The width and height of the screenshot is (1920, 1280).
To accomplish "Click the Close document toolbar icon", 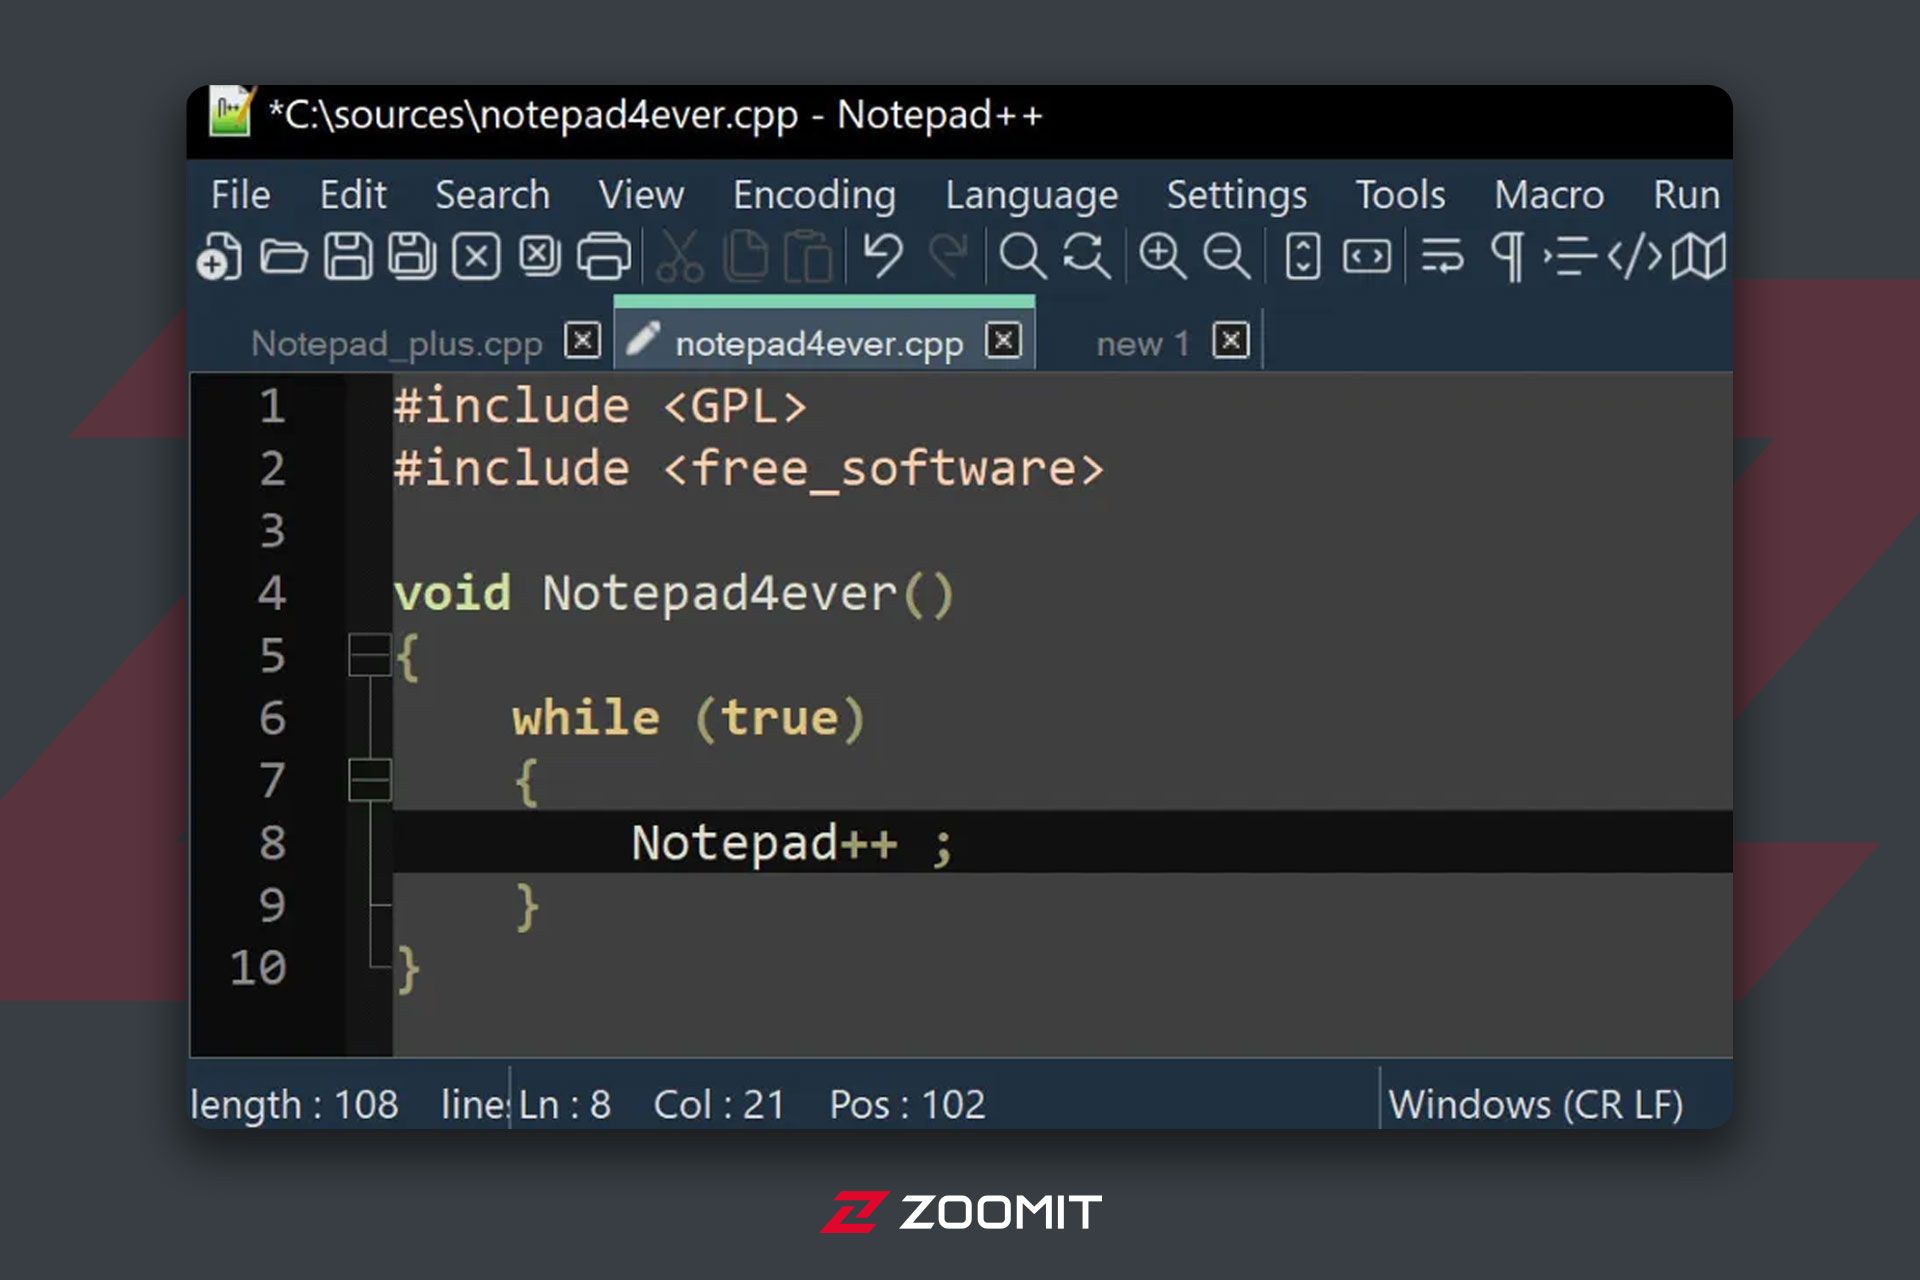I will pos(476,256).
